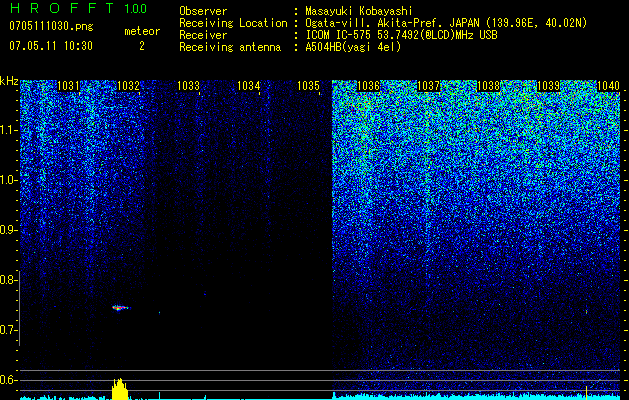Viewport: 629px width, 400px height.
Task: Click time marker 1036
Action: tap(369, 86)
